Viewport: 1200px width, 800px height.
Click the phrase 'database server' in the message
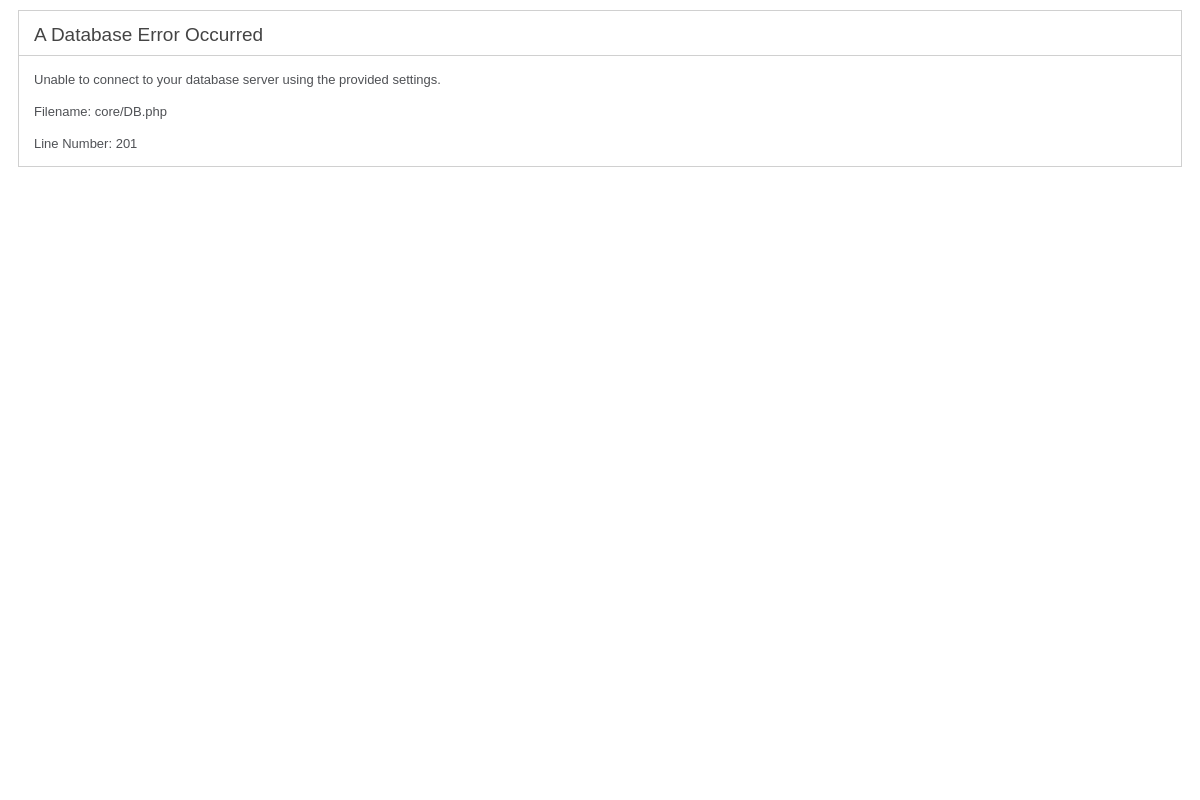(232, 79)
